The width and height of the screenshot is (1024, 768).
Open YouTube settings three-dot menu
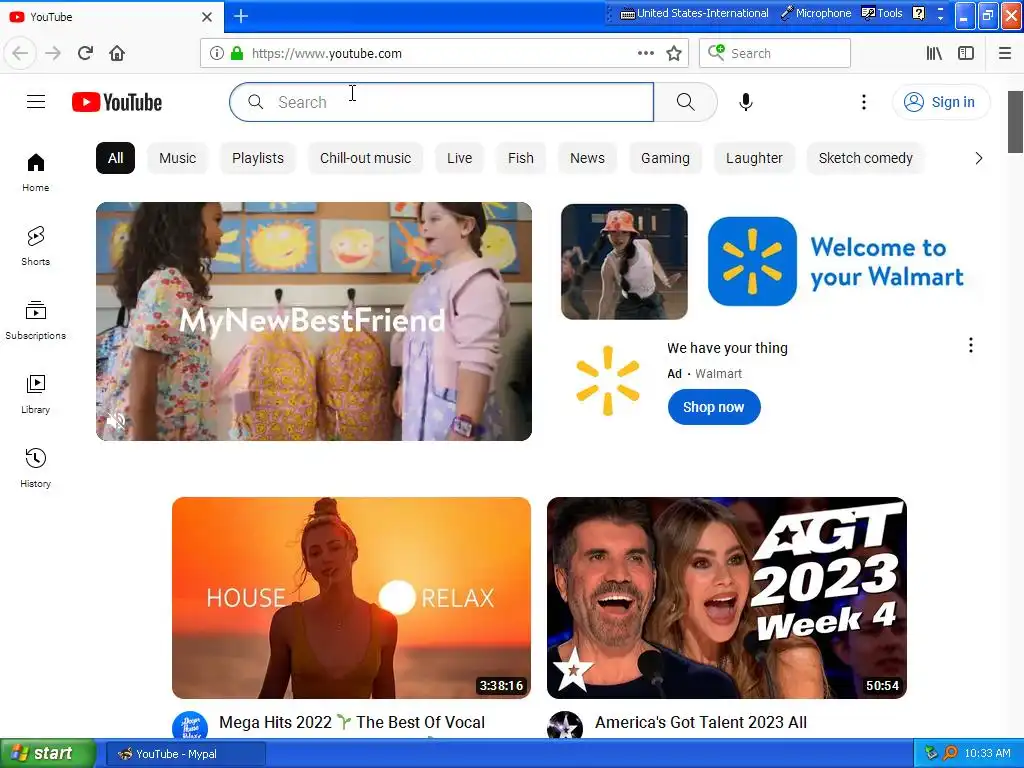click(863, 102)
